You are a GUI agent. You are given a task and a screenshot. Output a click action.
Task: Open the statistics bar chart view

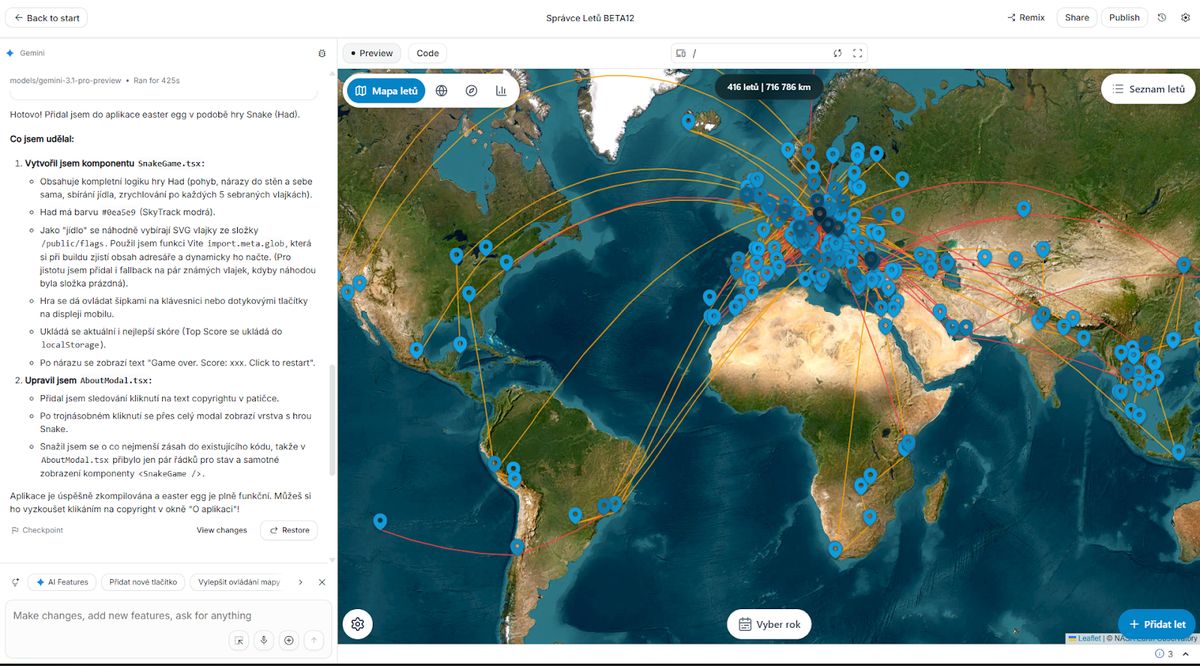(x=501, y=91)
